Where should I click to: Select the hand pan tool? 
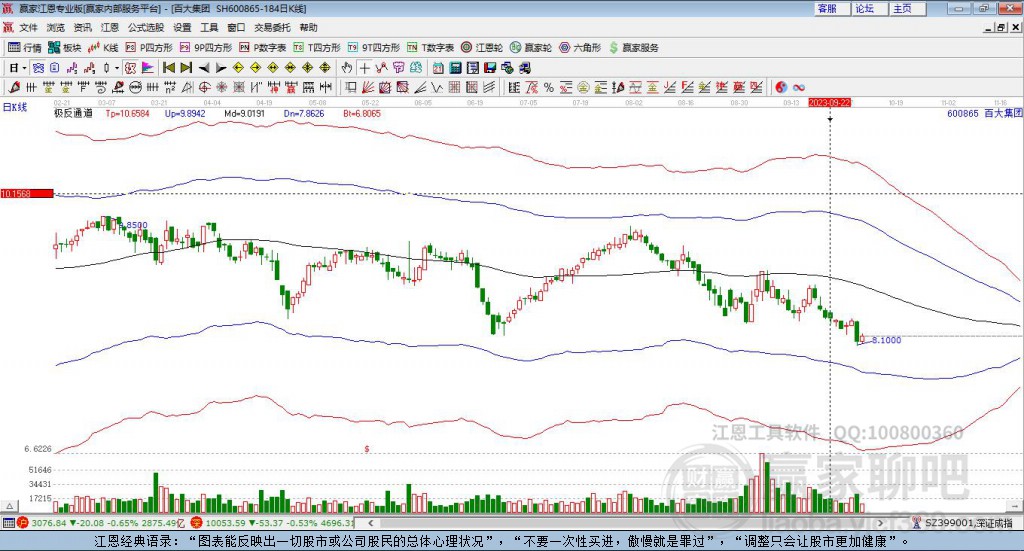(x=346, y=68)
